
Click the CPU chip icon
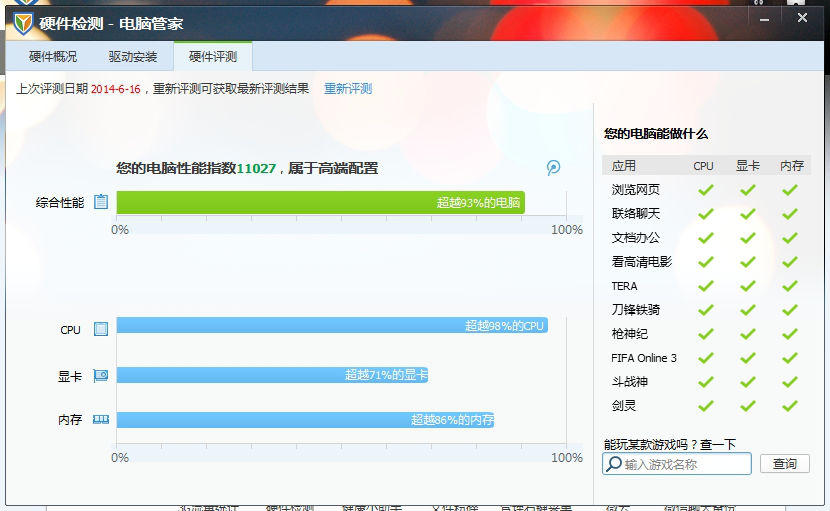click(x=101, y=329)
